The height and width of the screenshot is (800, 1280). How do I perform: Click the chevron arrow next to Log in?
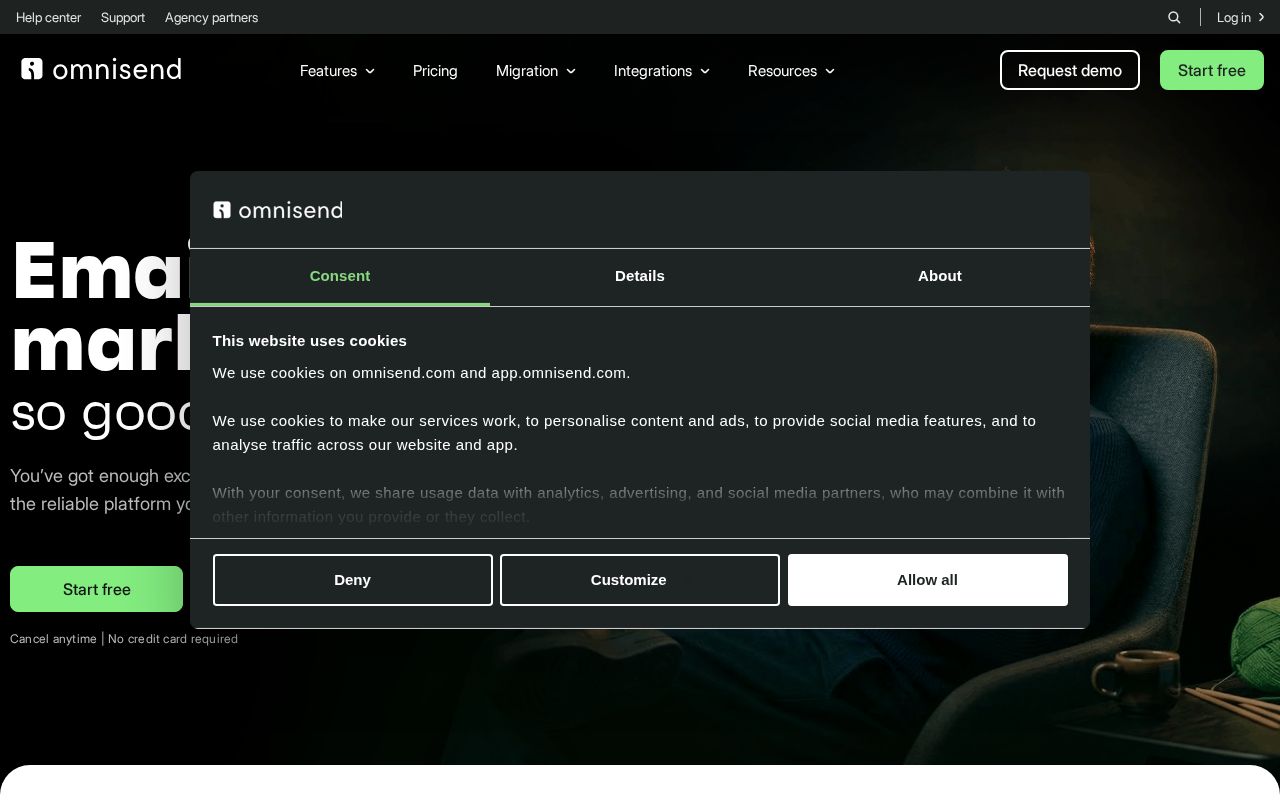[1262, 17]
